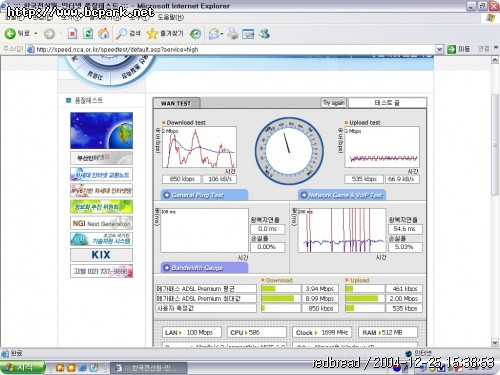The height and width of the screenshot is (375, 500).
Task: Open the green 정보화 추진 위원회 banner
Action: tap(101, 207)
